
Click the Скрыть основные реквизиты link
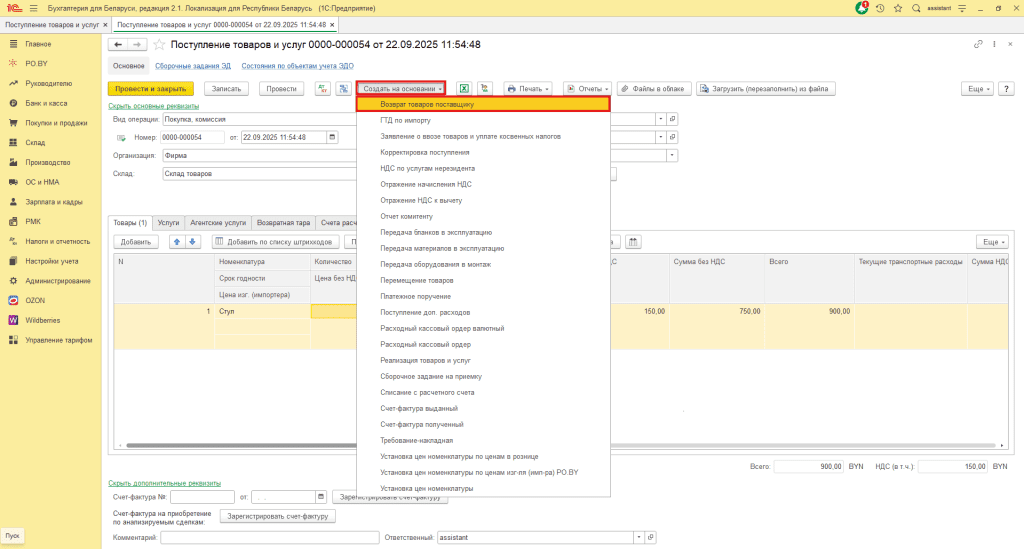[x=153, y=106]
